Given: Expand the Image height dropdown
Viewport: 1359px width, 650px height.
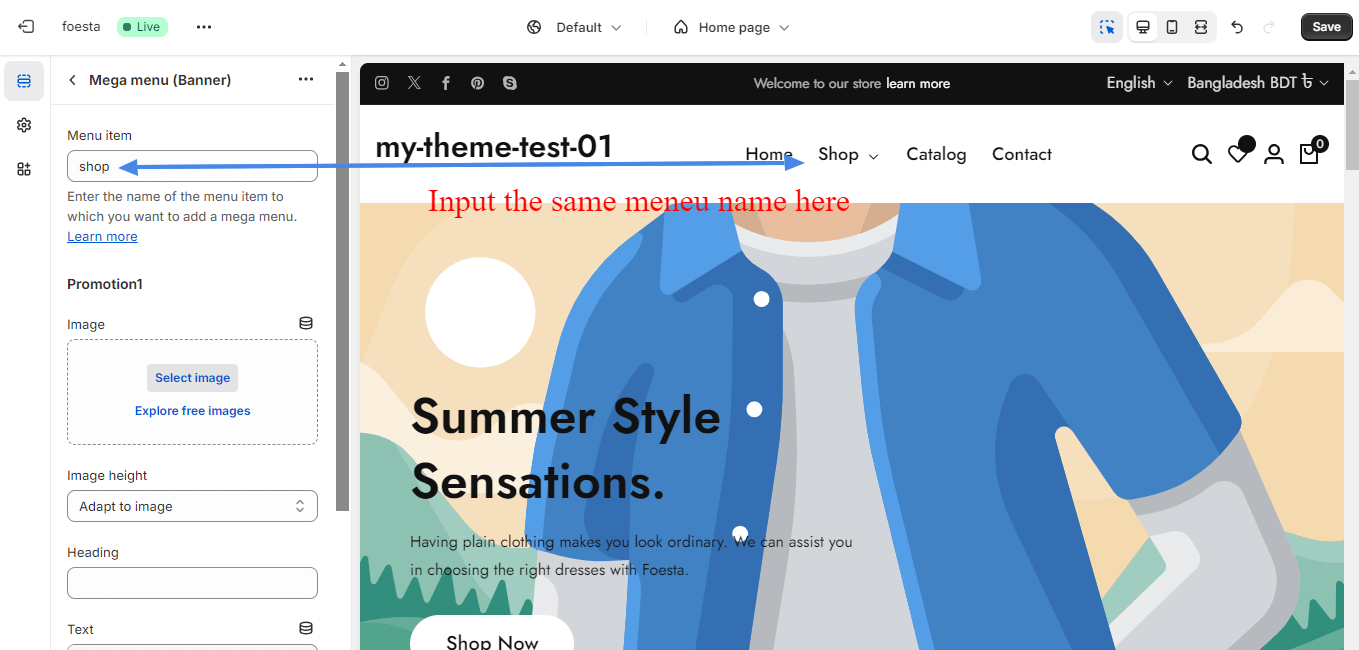Looking at the screenshot, I should tap(192, 506).
